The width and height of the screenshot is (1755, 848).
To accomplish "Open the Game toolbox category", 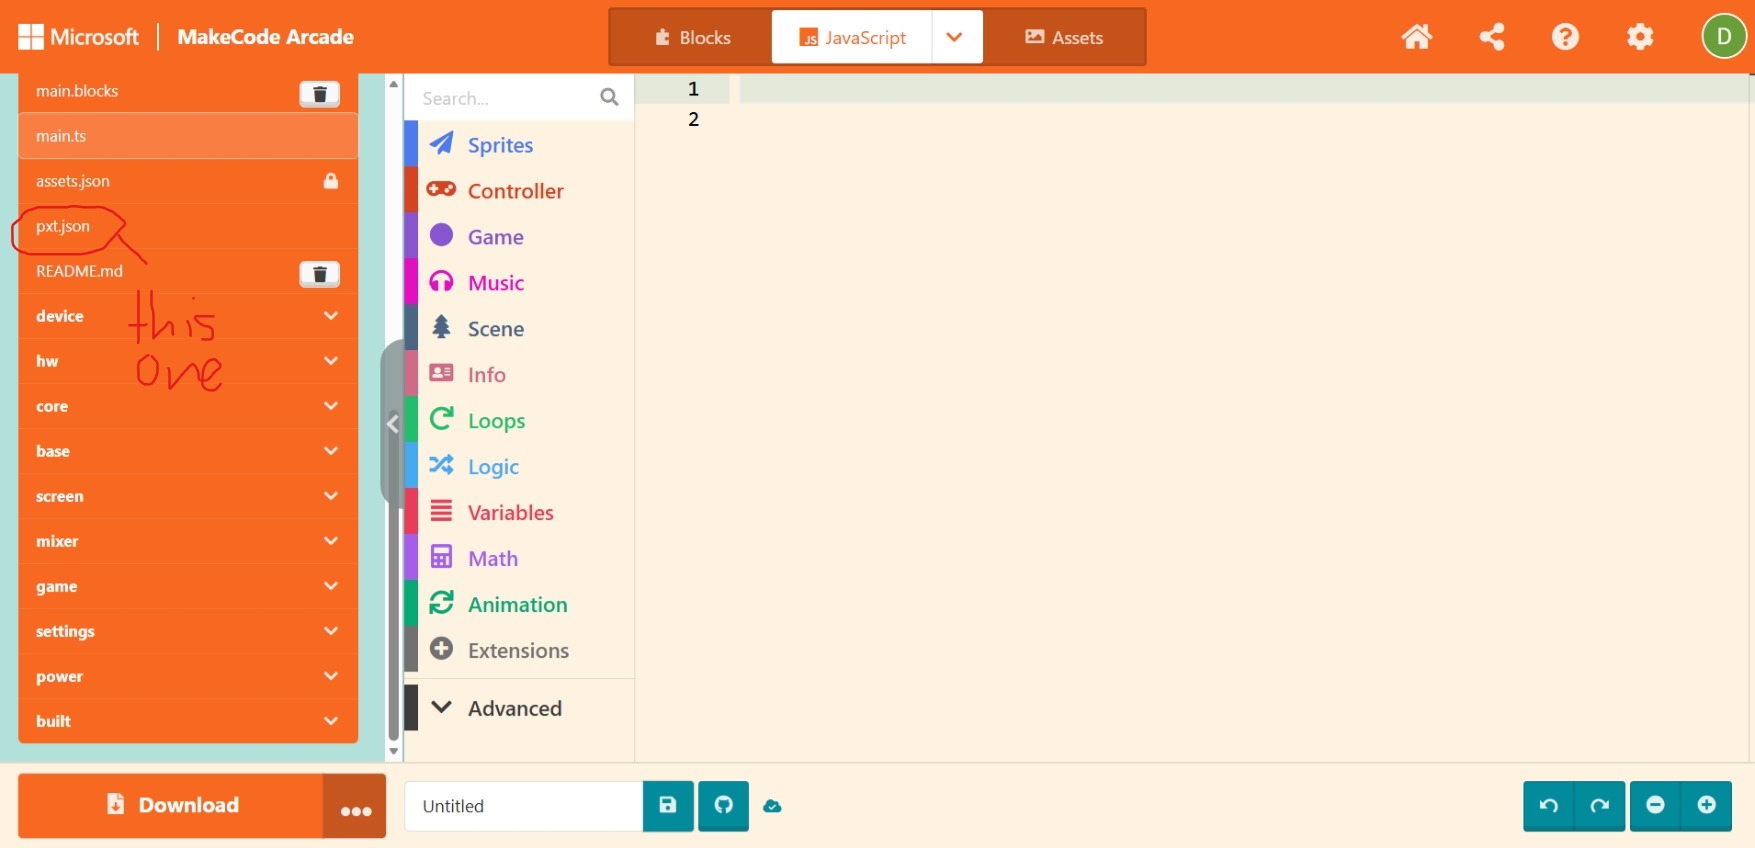I will click(x=519, y=237).
